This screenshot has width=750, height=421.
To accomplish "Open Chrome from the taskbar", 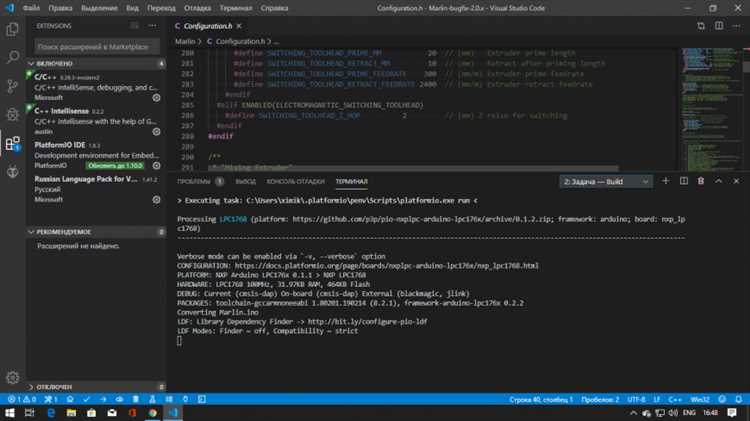I will click(x=153, y=413).
